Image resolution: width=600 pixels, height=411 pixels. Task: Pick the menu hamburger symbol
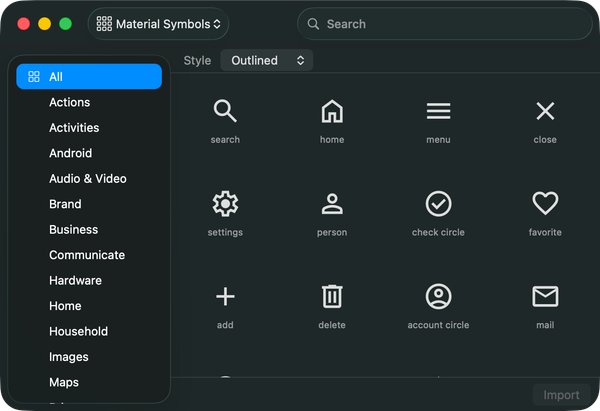(438, 111)
